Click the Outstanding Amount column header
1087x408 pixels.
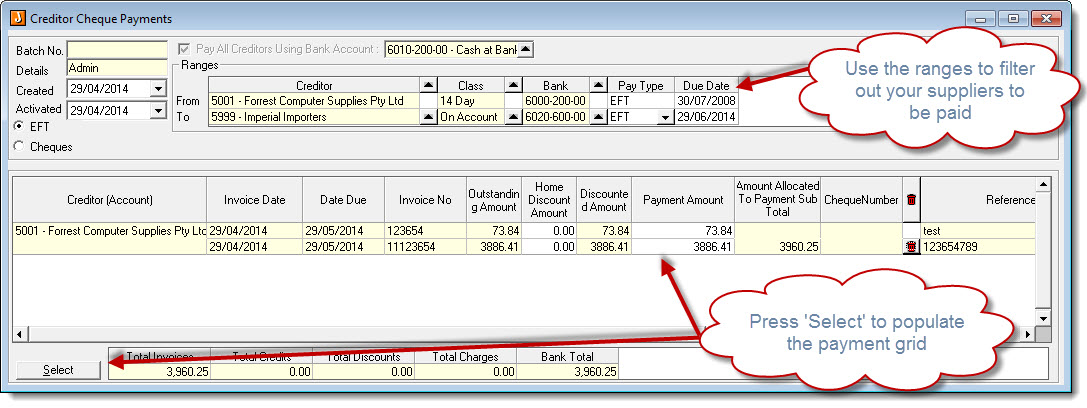(493, 200)
